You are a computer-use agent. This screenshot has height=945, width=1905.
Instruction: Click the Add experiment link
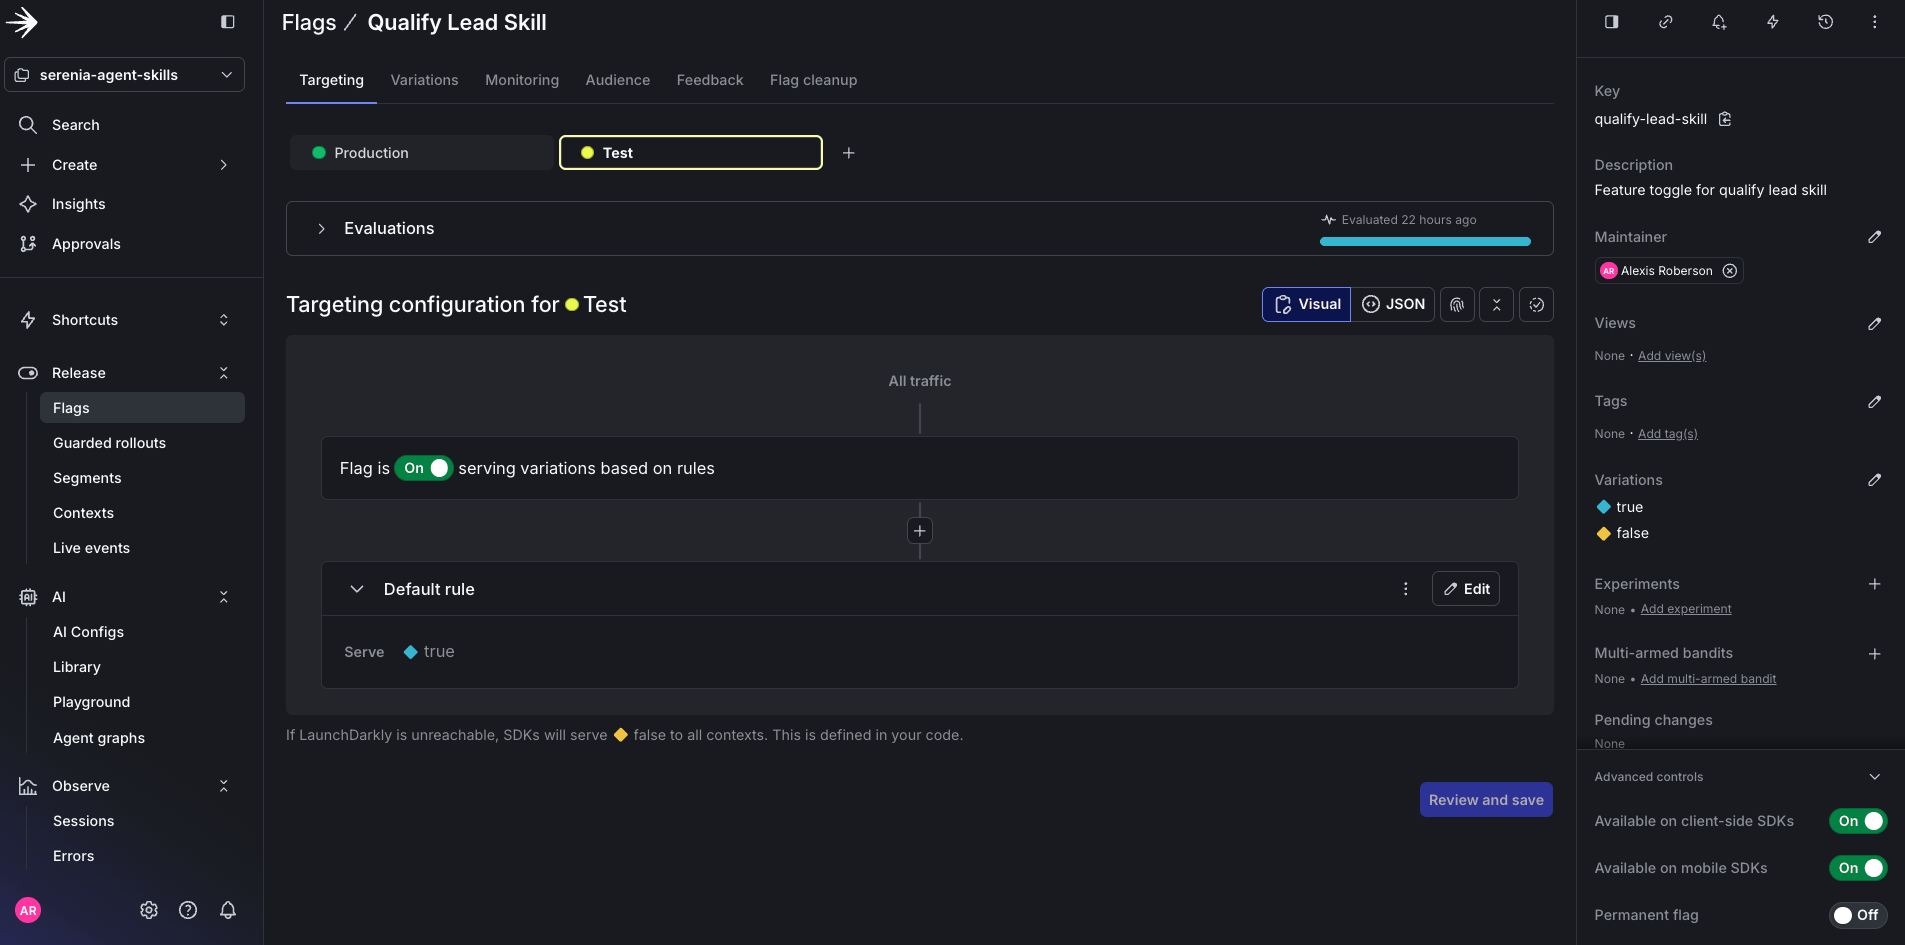pos(1686,609)
